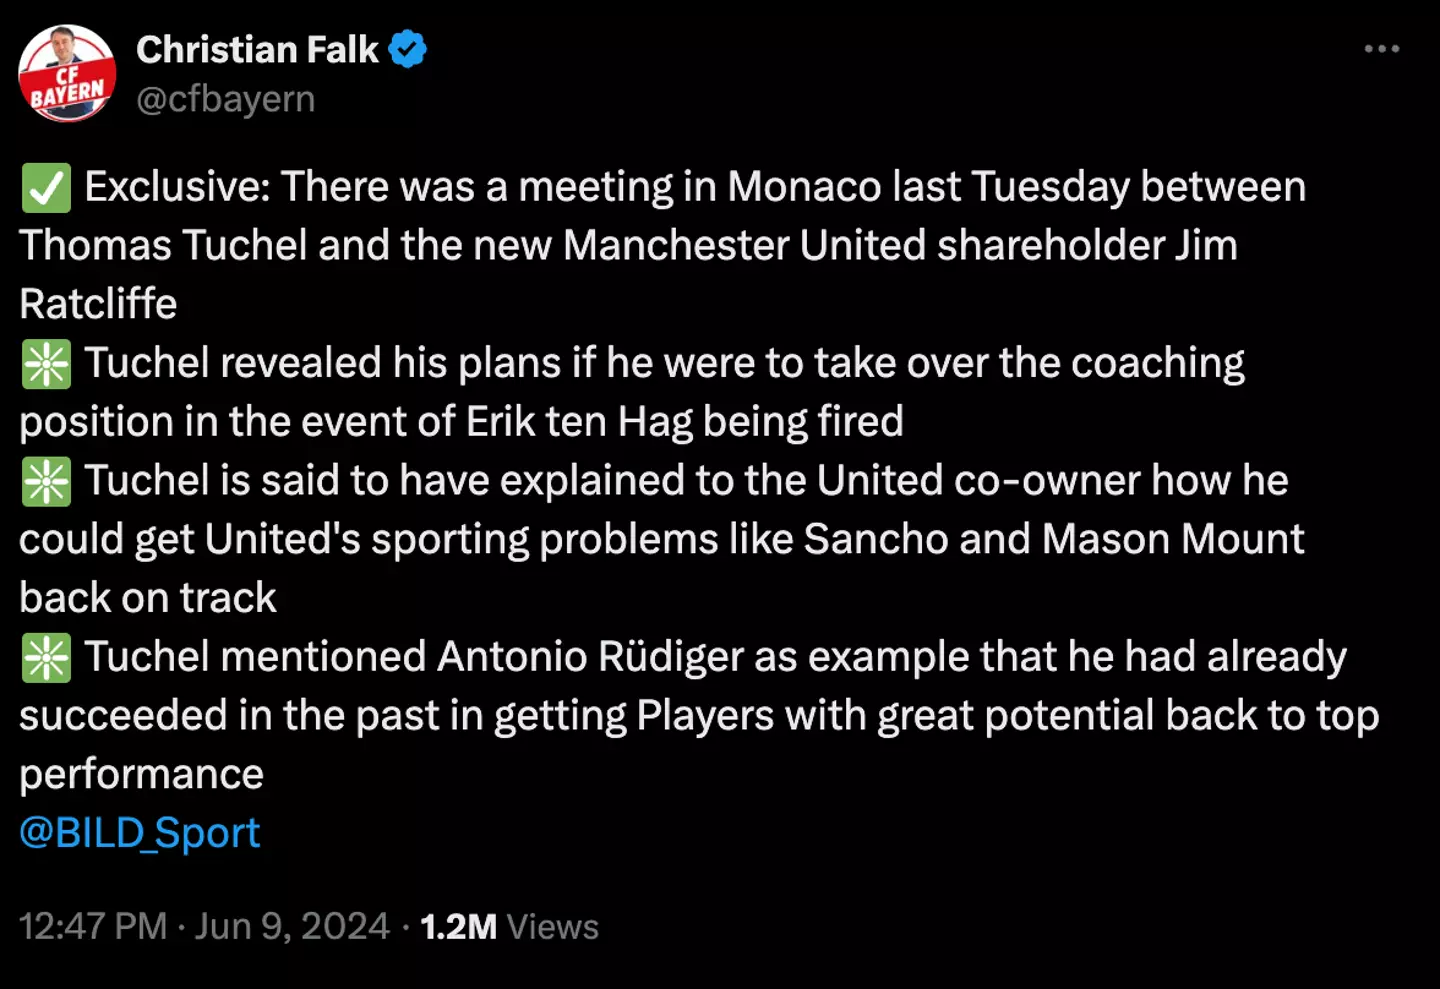Click the sparkle emoji before "Tuchel revealed"
The image size is (1440, 989).
pos(46,364)
